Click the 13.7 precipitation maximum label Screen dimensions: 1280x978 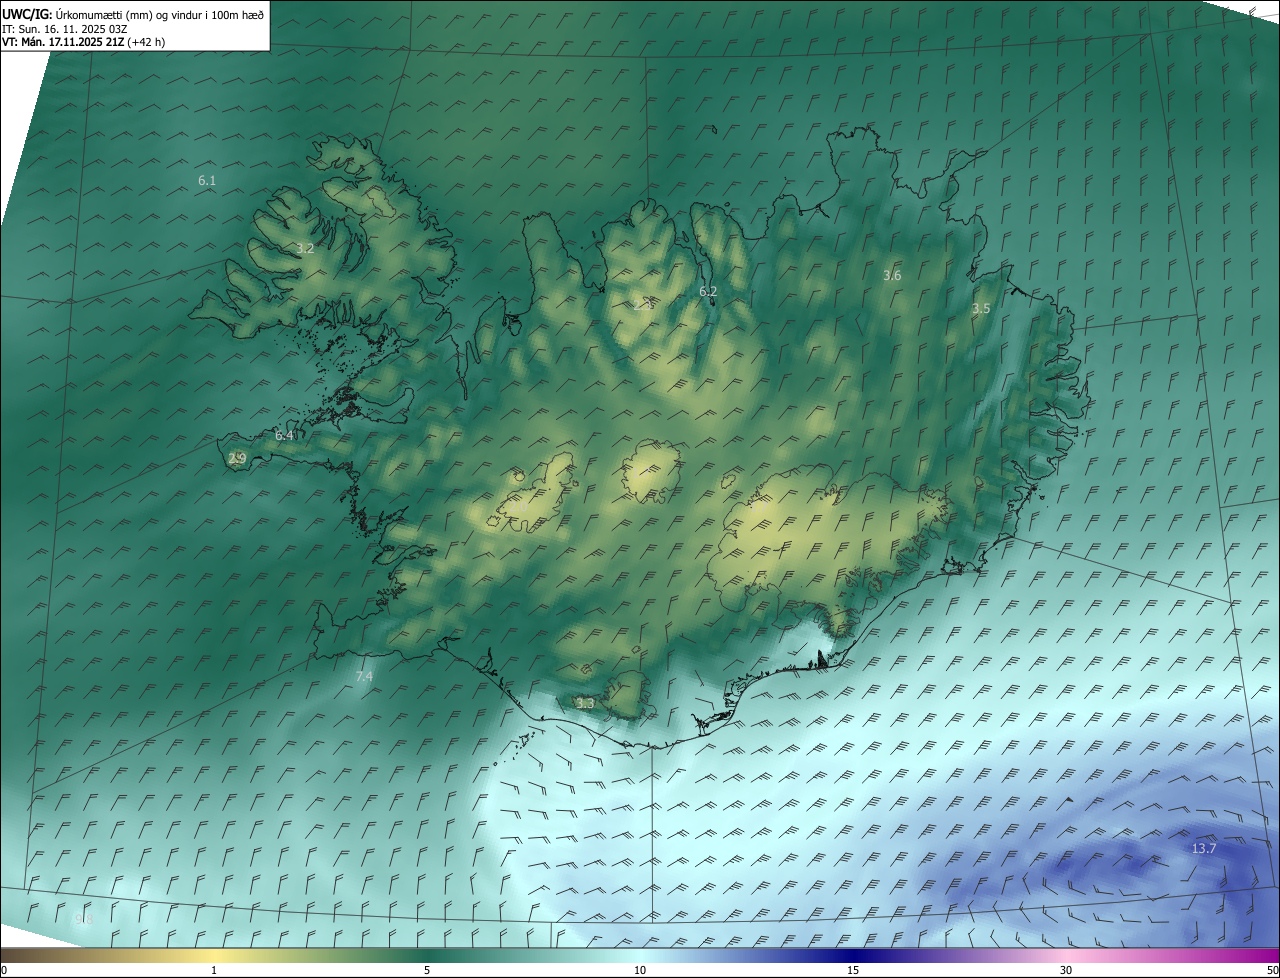(1204, 849)
